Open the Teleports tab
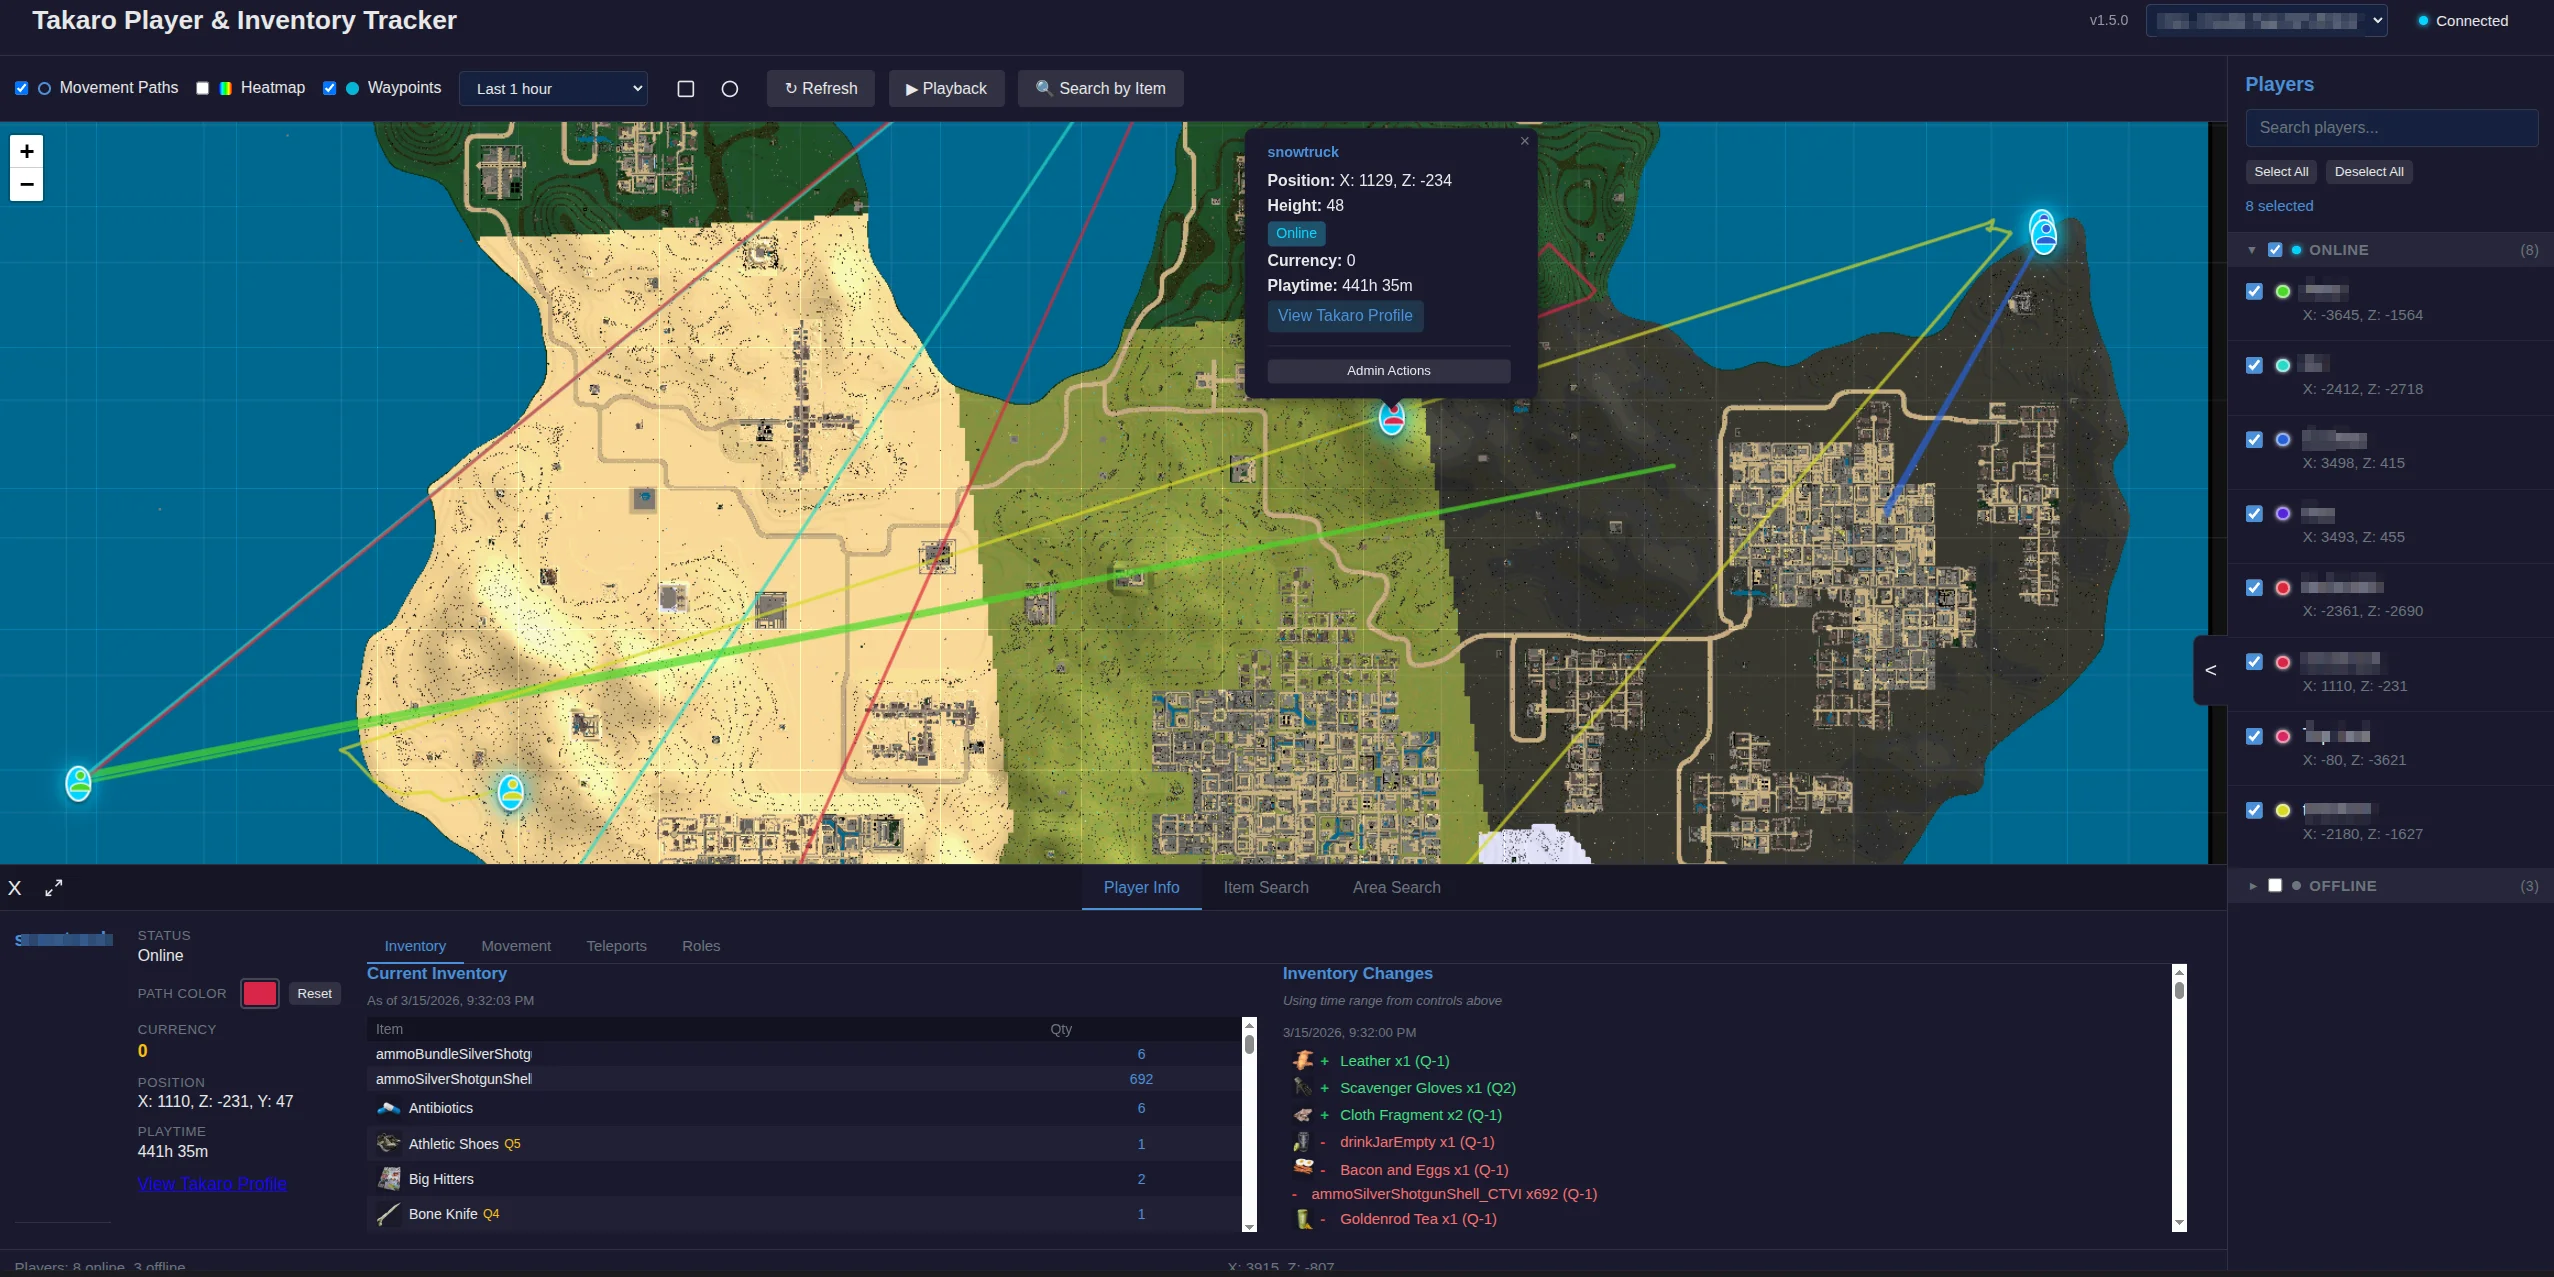Image resolution: width=2554 pixels, height=1277 pixels. pyautogui.click(x=616, y=945)
